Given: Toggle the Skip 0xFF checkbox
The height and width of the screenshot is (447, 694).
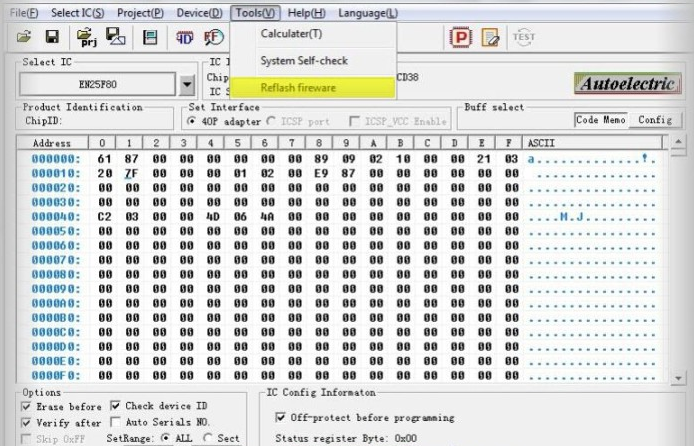Looking at the screenshot, I should (x=26, y=439).
